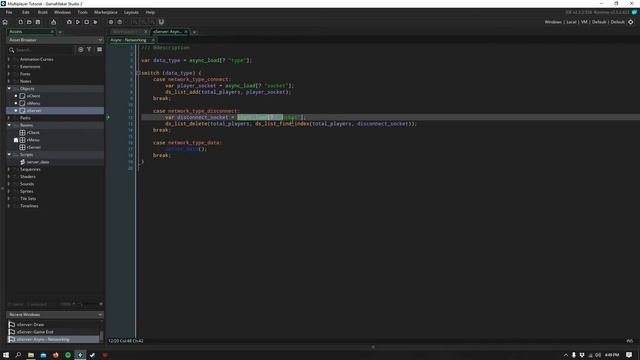Open a project with the folder icon
640x360 pixels.
[29, 22]
